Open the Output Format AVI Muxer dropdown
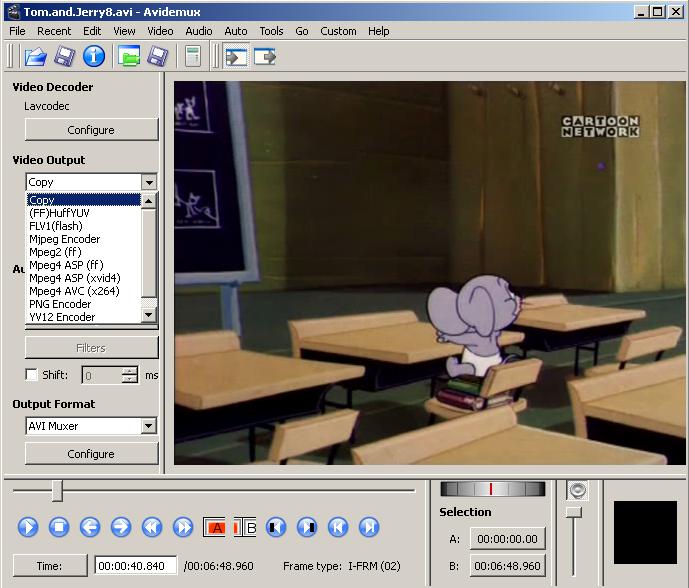The height and width of the screenshot is (588, 689). click(149, 426)
